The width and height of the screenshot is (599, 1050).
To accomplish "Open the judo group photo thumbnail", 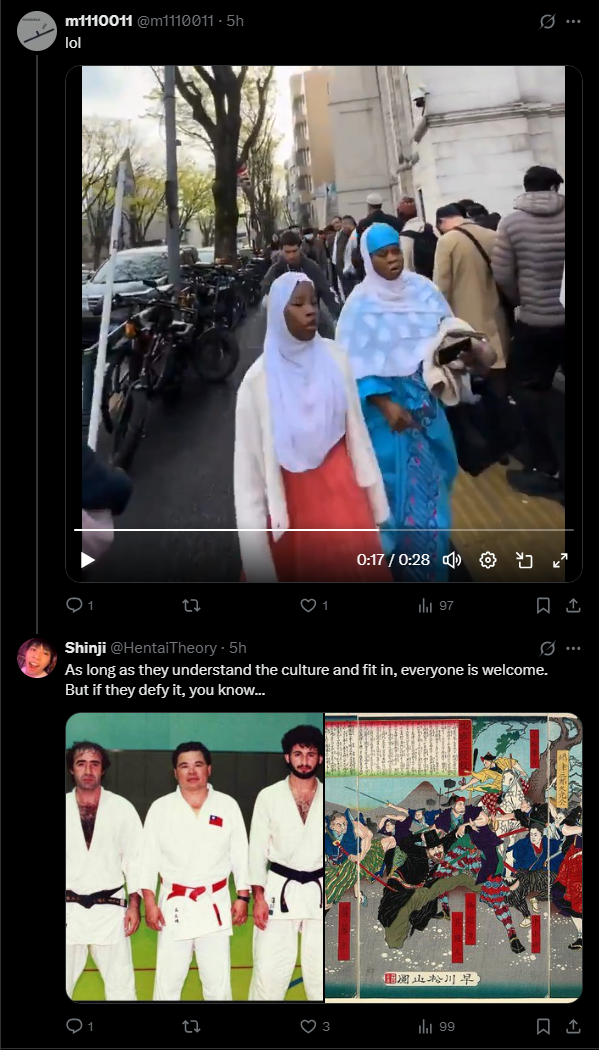I will click(x=194, y=858).
